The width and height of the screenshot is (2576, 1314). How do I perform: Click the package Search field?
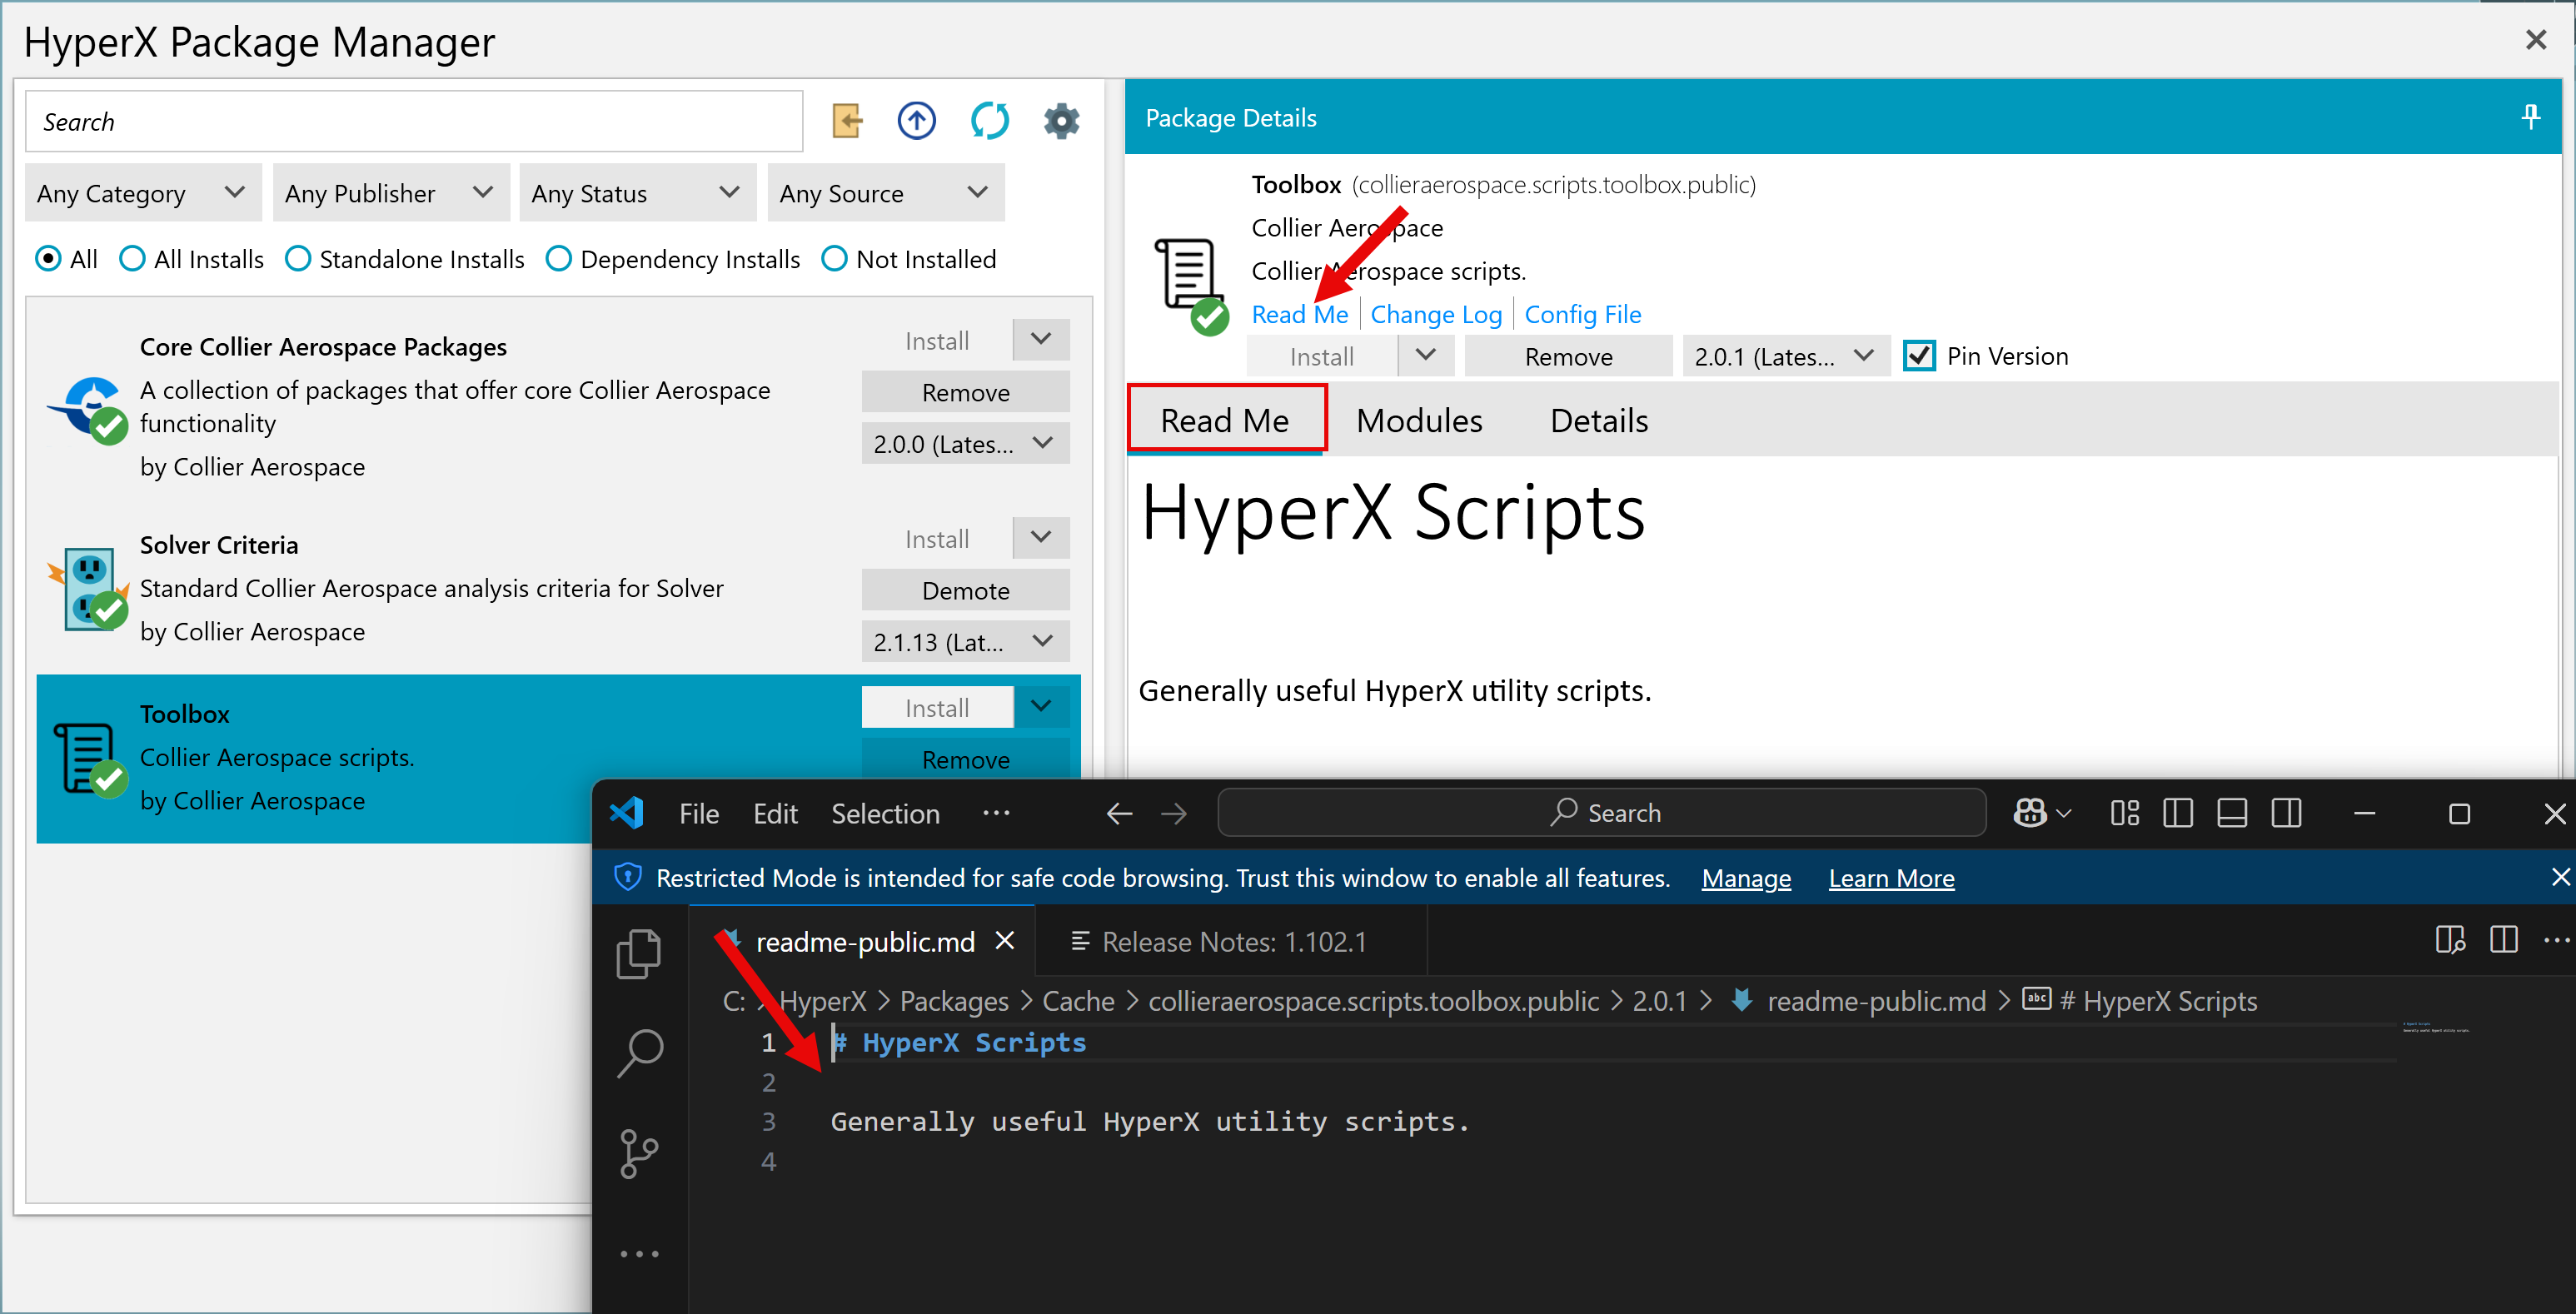coord(414,121)
